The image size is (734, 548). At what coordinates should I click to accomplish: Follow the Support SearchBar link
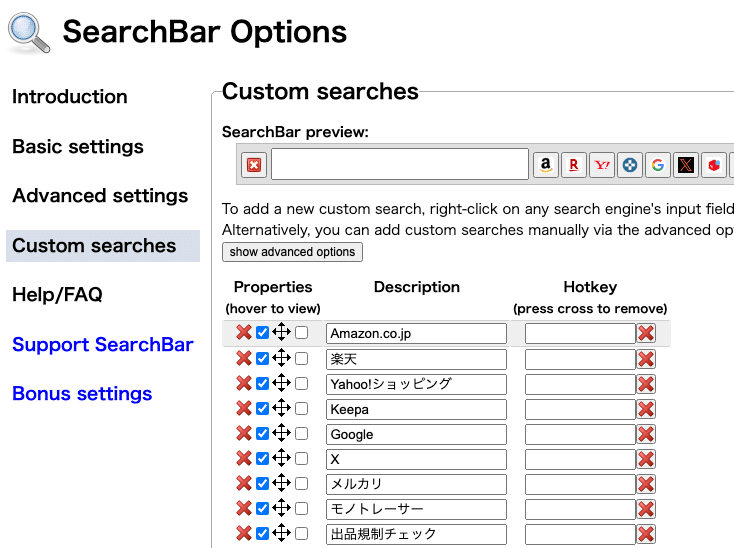tap(103, 344)
